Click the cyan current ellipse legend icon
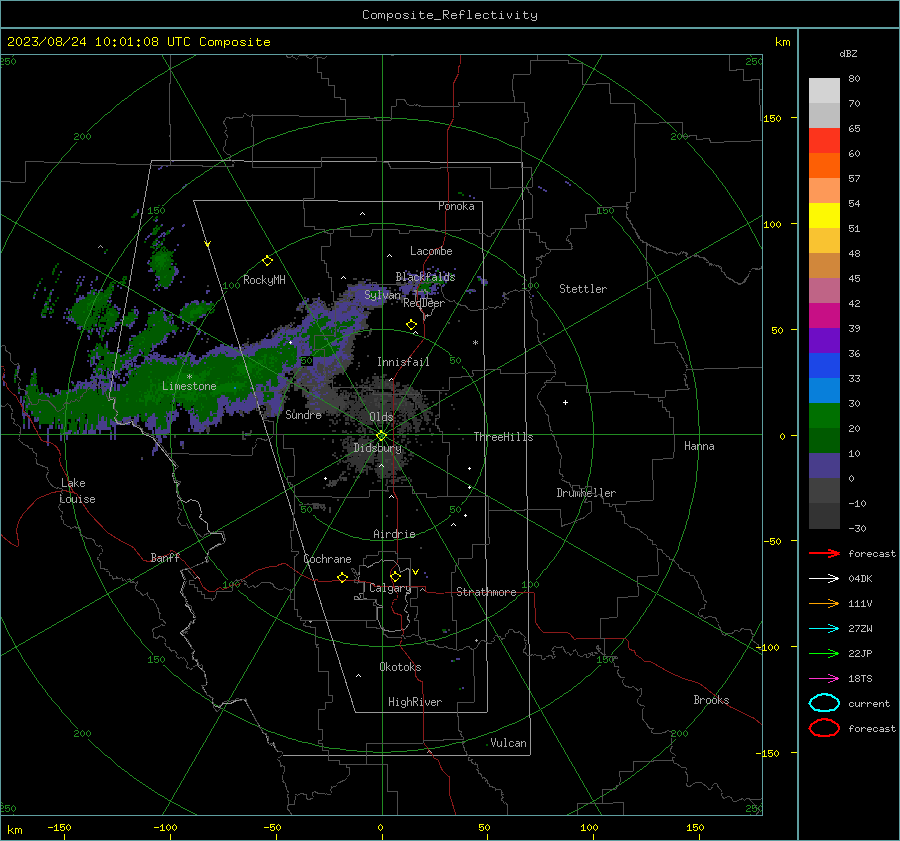Screen dimensions: 900x841 (x=824, y=703)
